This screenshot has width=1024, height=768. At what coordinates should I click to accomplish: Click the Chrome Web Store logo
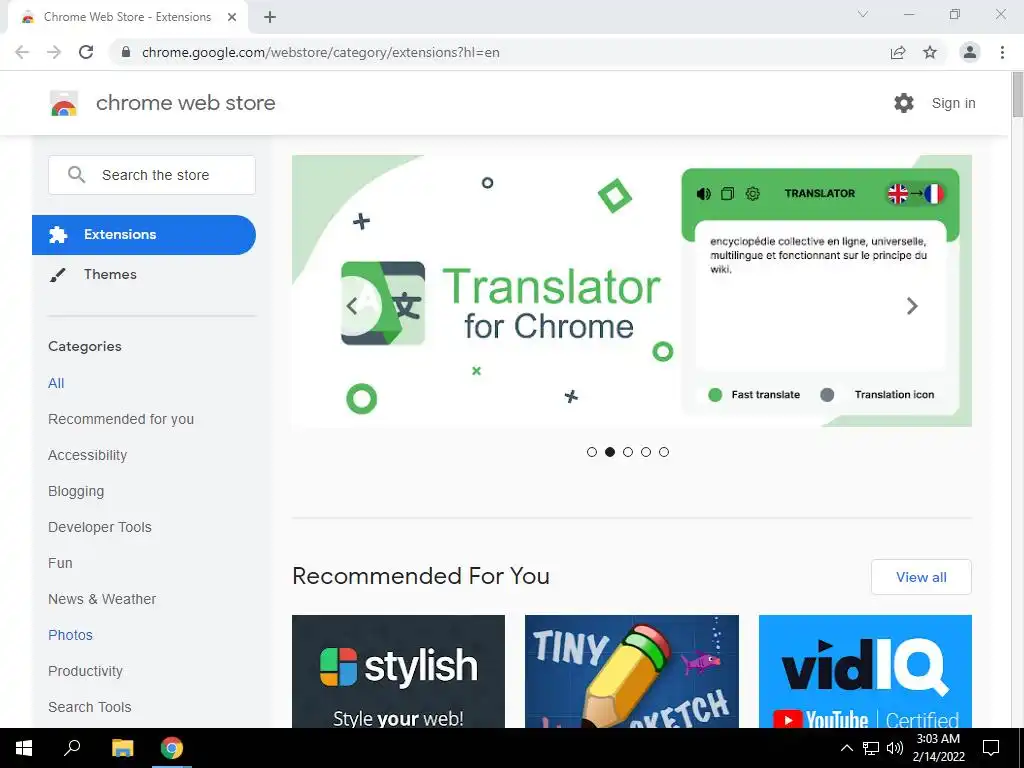tap(64, 103)
